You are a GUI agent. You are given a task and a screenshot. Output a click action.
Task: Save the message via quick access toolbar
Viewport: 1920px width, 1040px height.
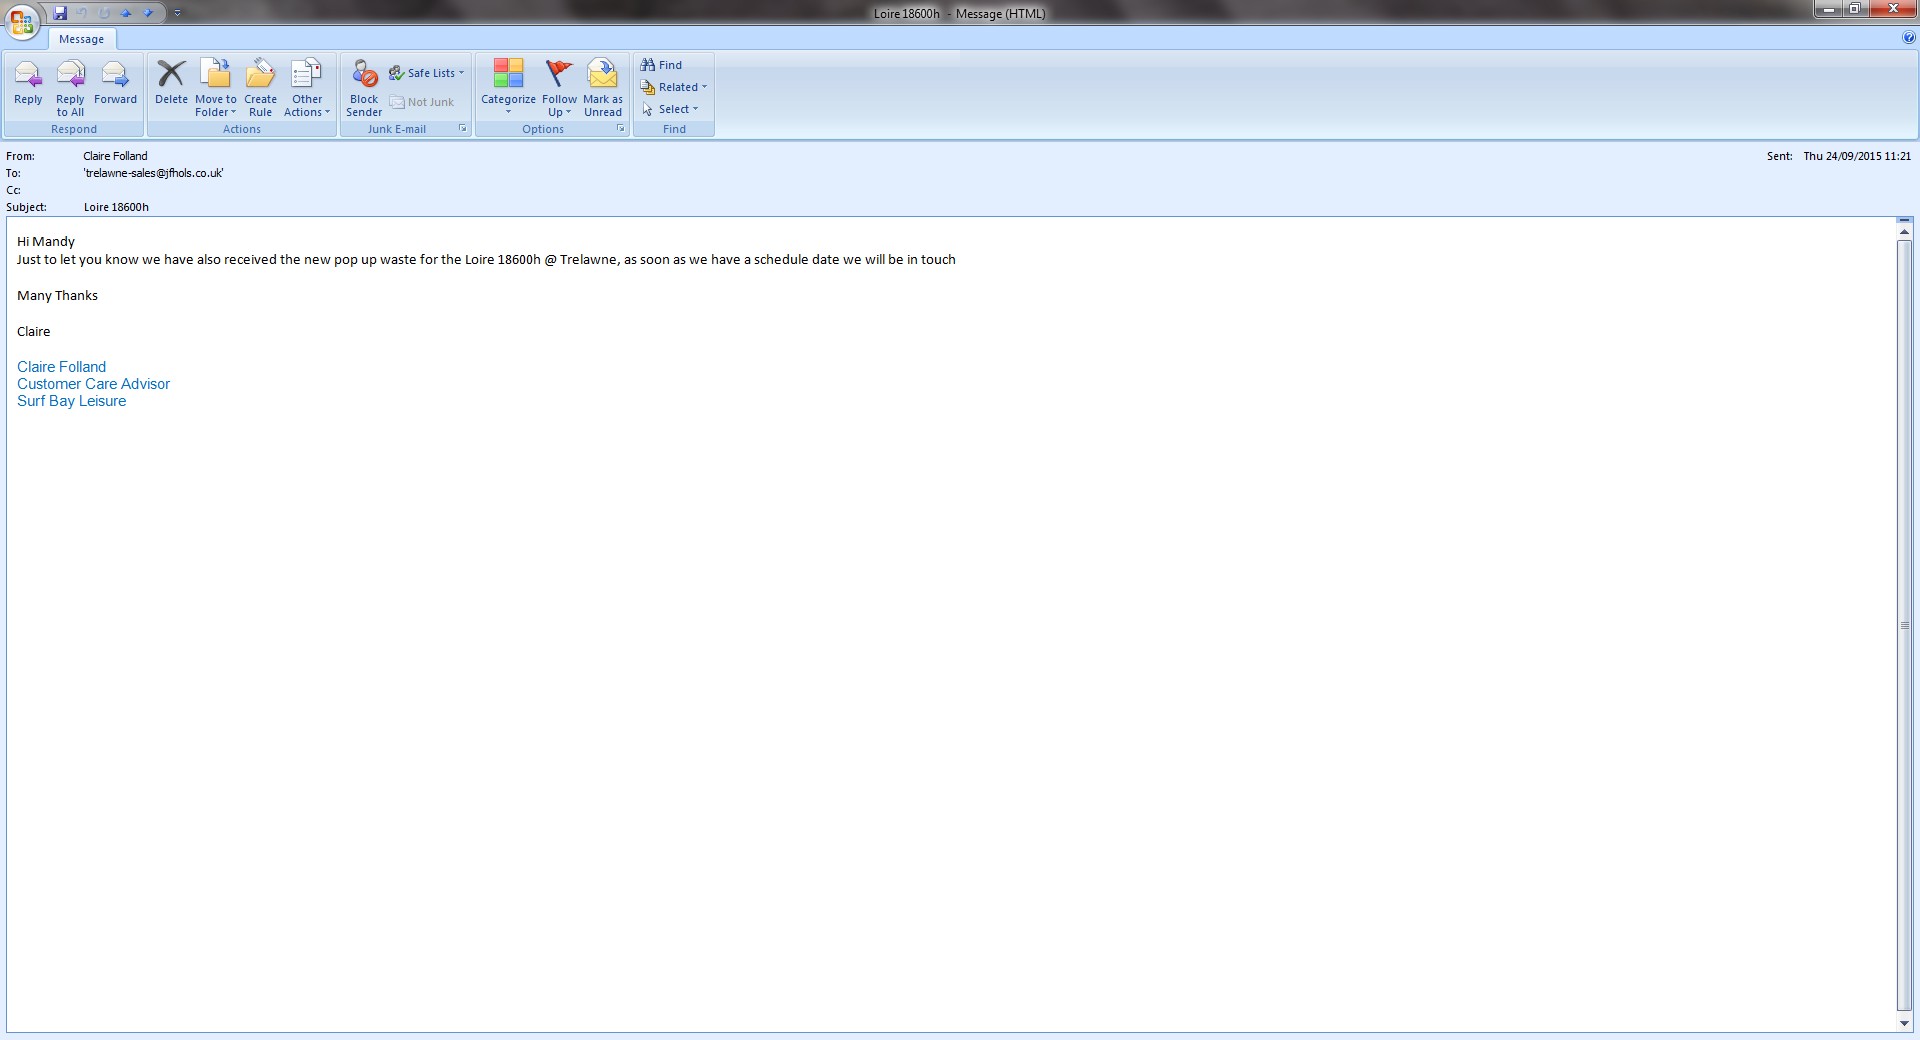pos(60,13)
